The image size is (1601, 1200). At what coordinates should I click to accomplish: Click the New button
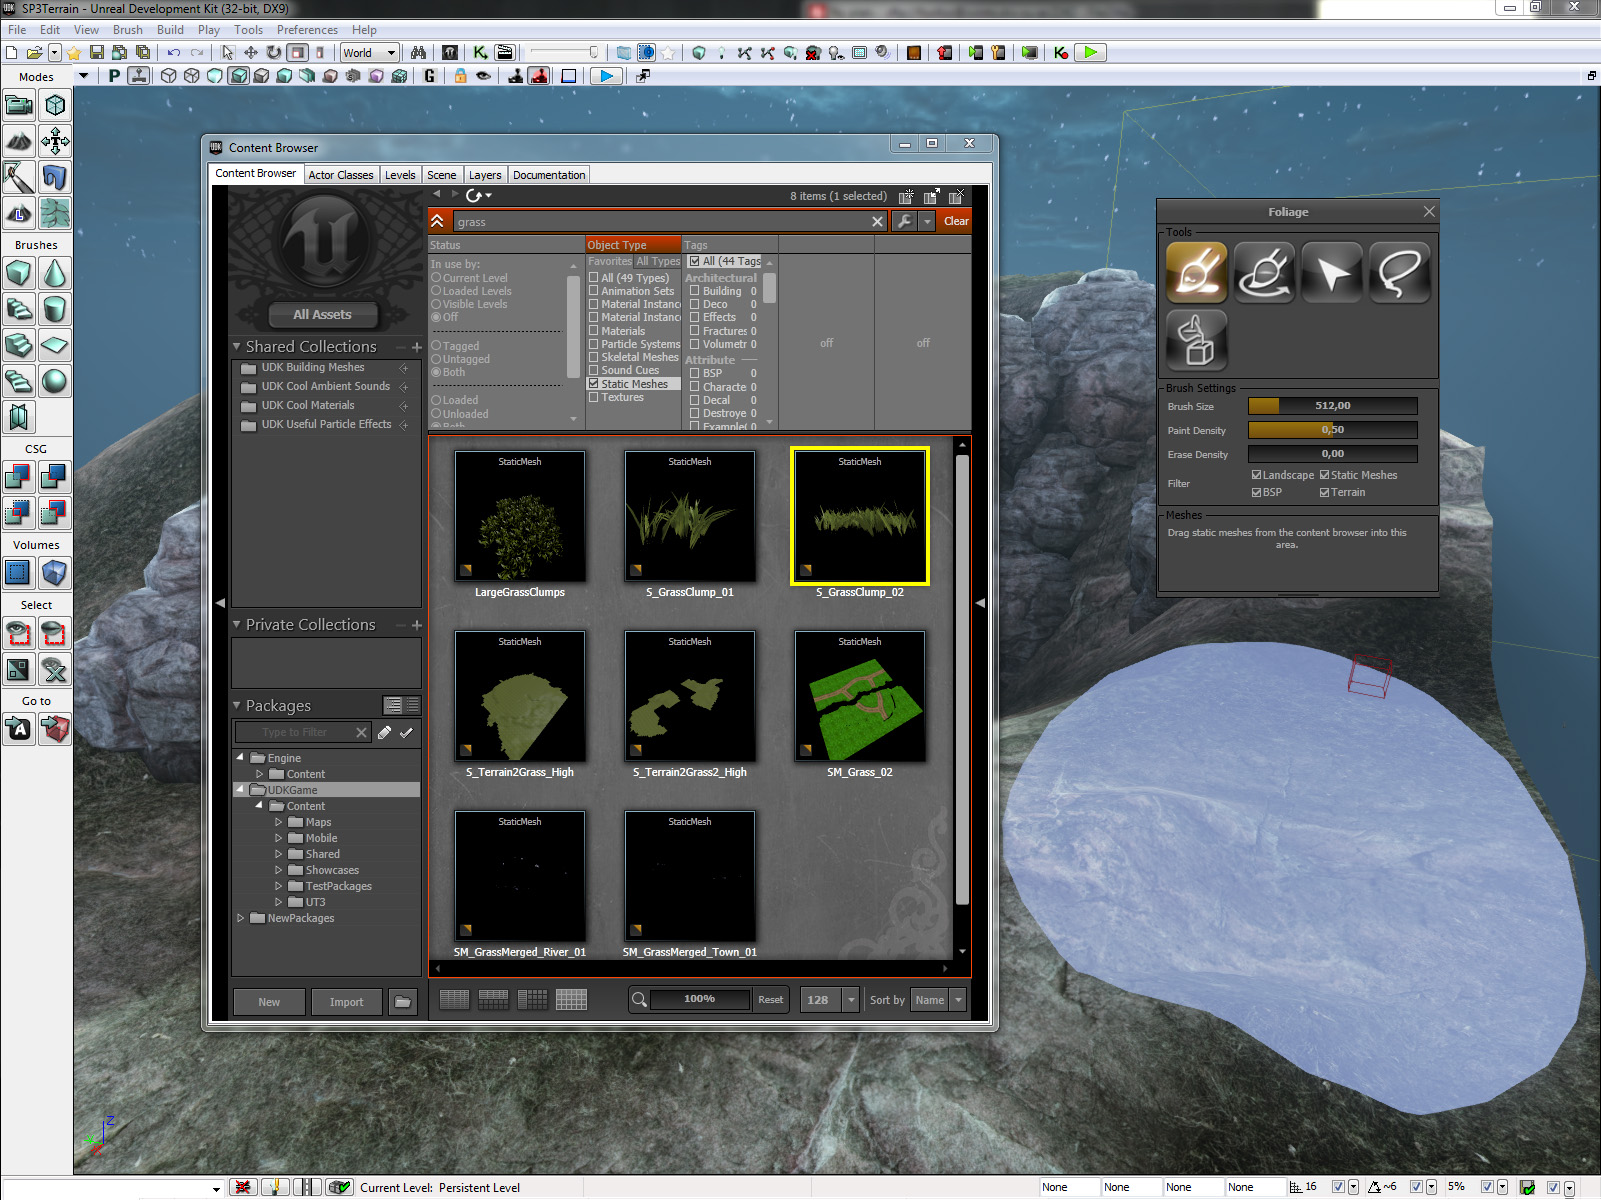(x=269, y=1002)
